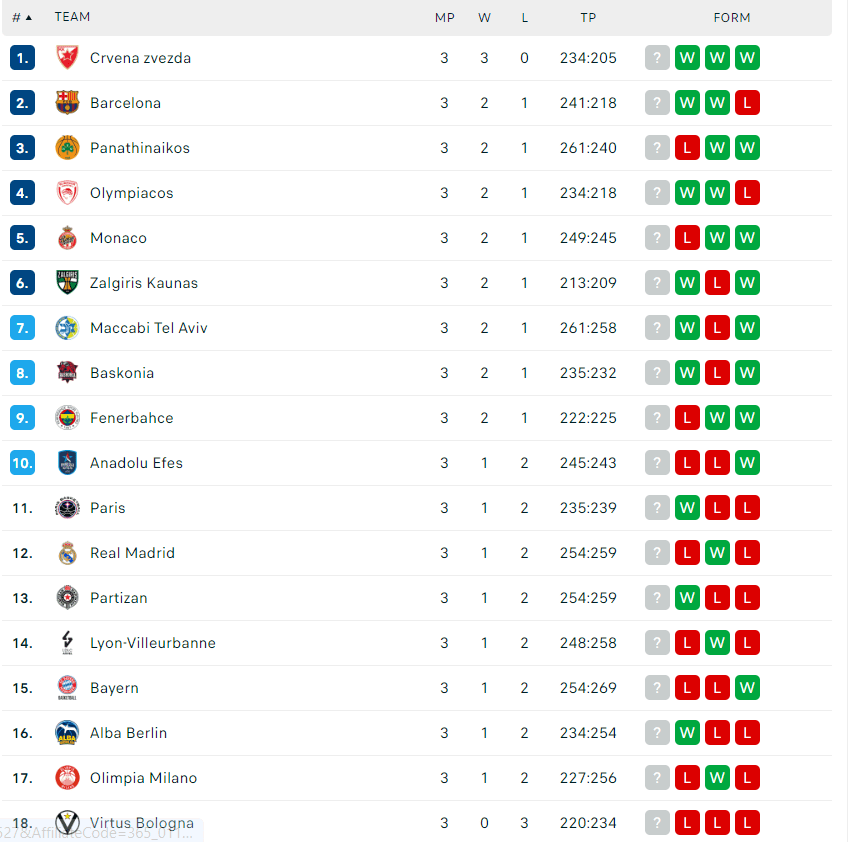This screenshot has height=842, width=848.
Task: Click the rank 10 badge for Anadolu Efes
Action: (23, 463)
